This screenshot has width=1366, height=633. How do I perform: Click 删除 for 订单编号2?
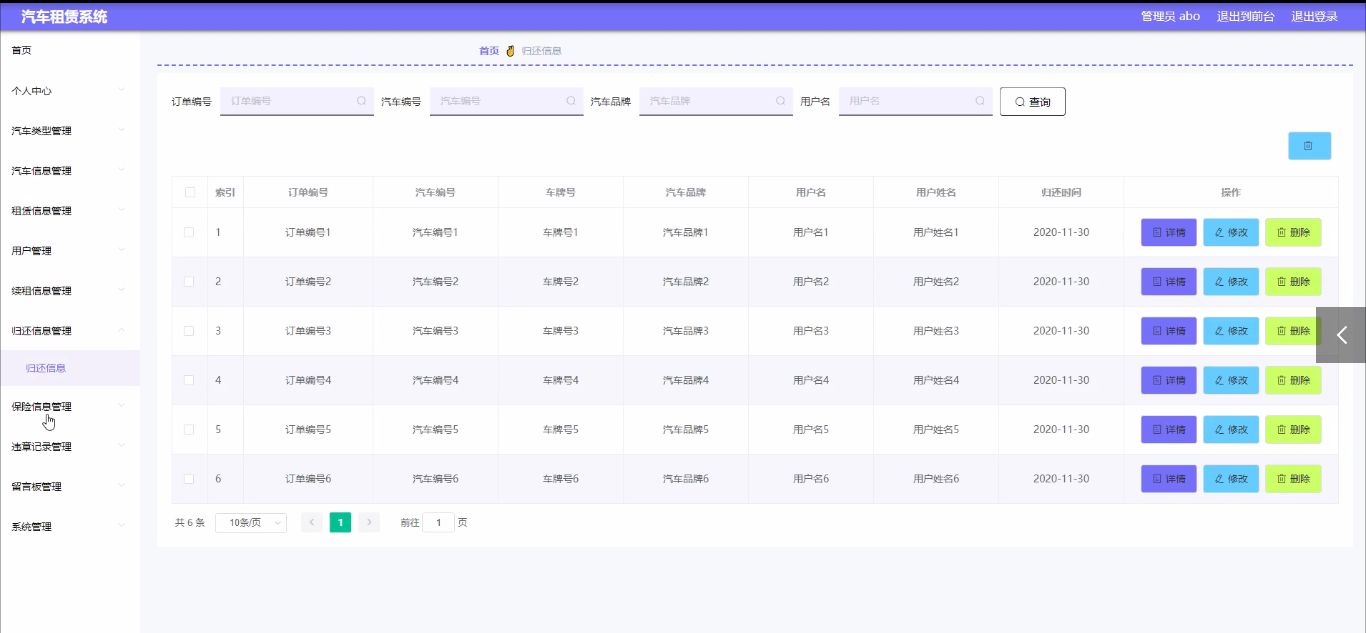coord(1293,282)
